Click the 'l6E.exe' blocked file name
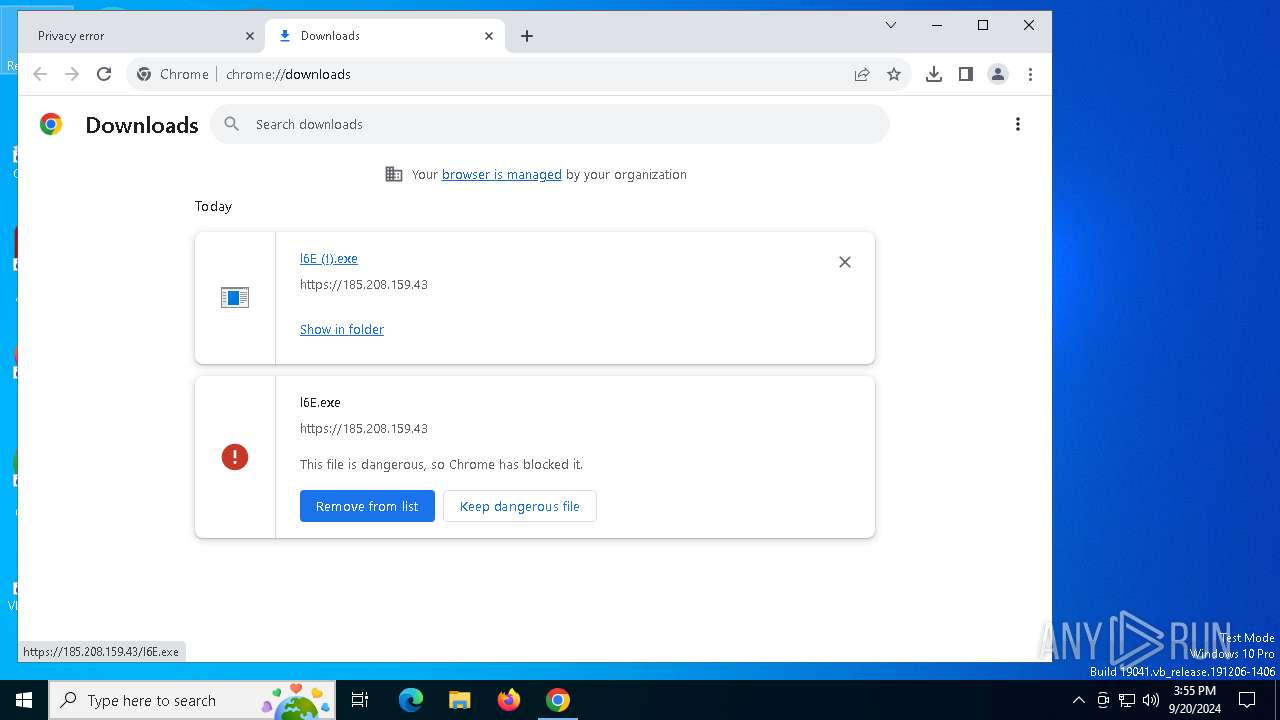This screenshot has width=1280, height=720. [x=320, y=402]
